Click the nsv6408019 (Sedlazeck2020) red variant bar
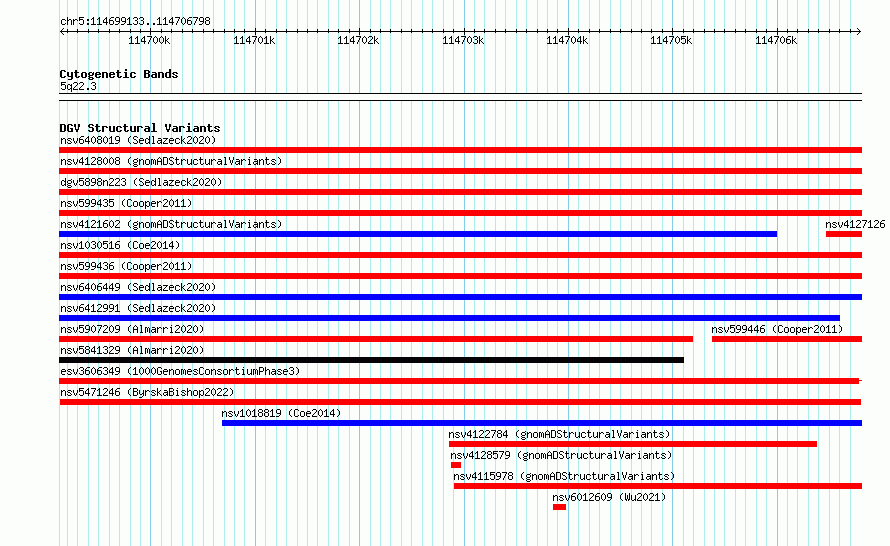This screenshot has height=546, width=890. pos(460,150)
